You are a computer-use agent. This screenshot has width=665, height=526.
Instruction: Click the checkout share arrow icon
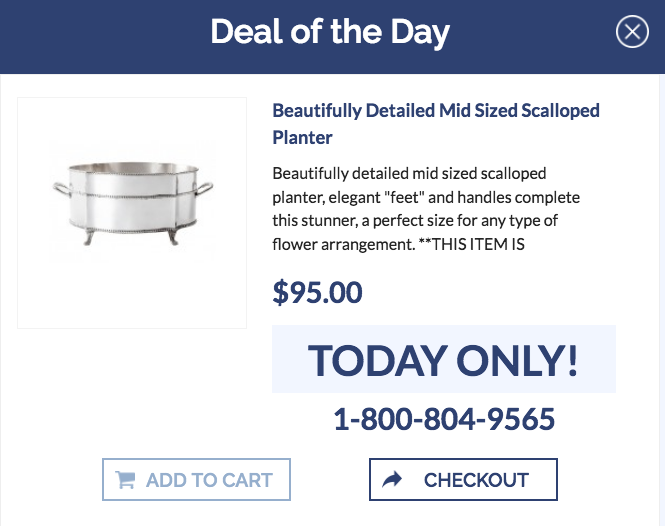[x=393, y=480]
